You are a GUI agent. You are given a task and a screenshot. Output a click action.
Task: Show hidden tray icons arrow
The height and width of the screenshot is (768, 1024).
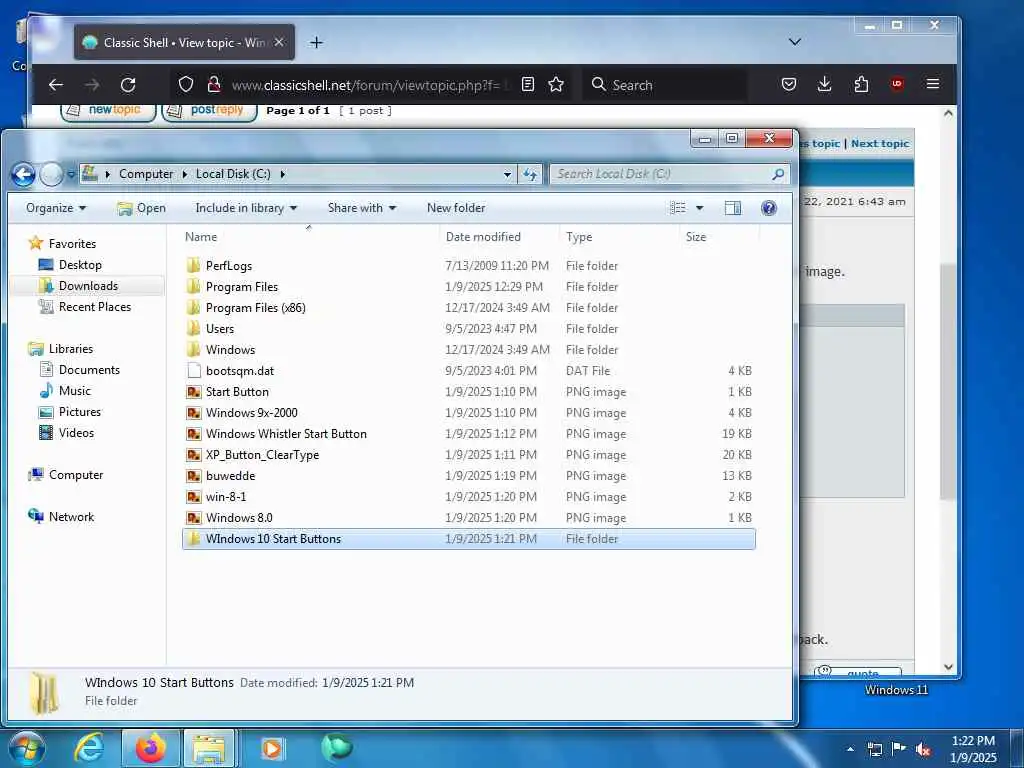click(850, 749)
